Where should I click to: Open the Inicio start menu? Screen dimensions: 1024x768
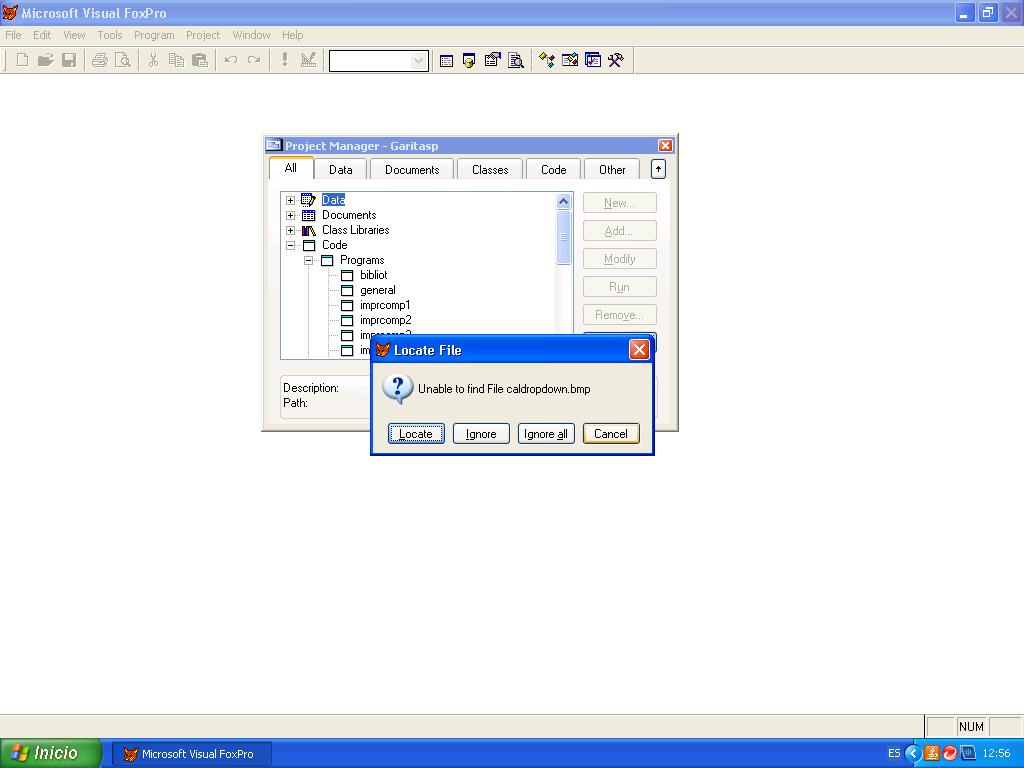[51, 753]
